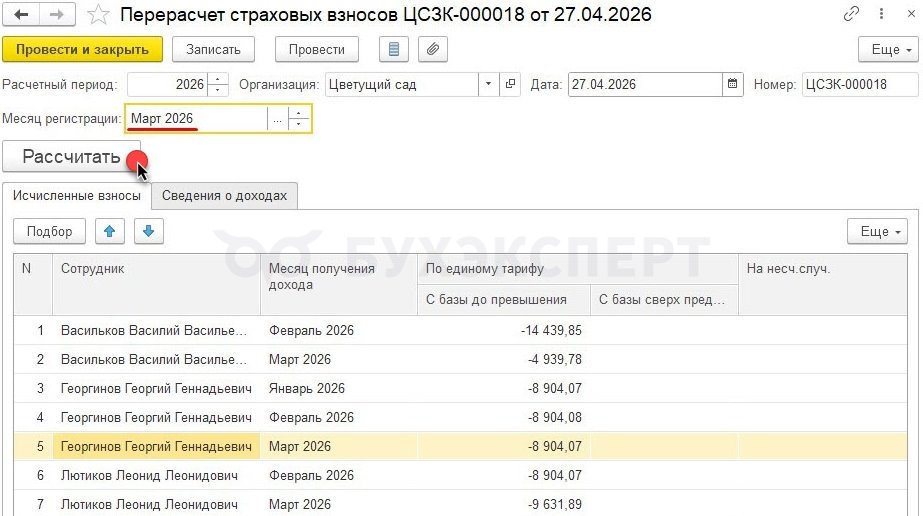The height and width of the screenshot is (516, 923).
Task: Click the forward navigation arrow
Action: 56,15
